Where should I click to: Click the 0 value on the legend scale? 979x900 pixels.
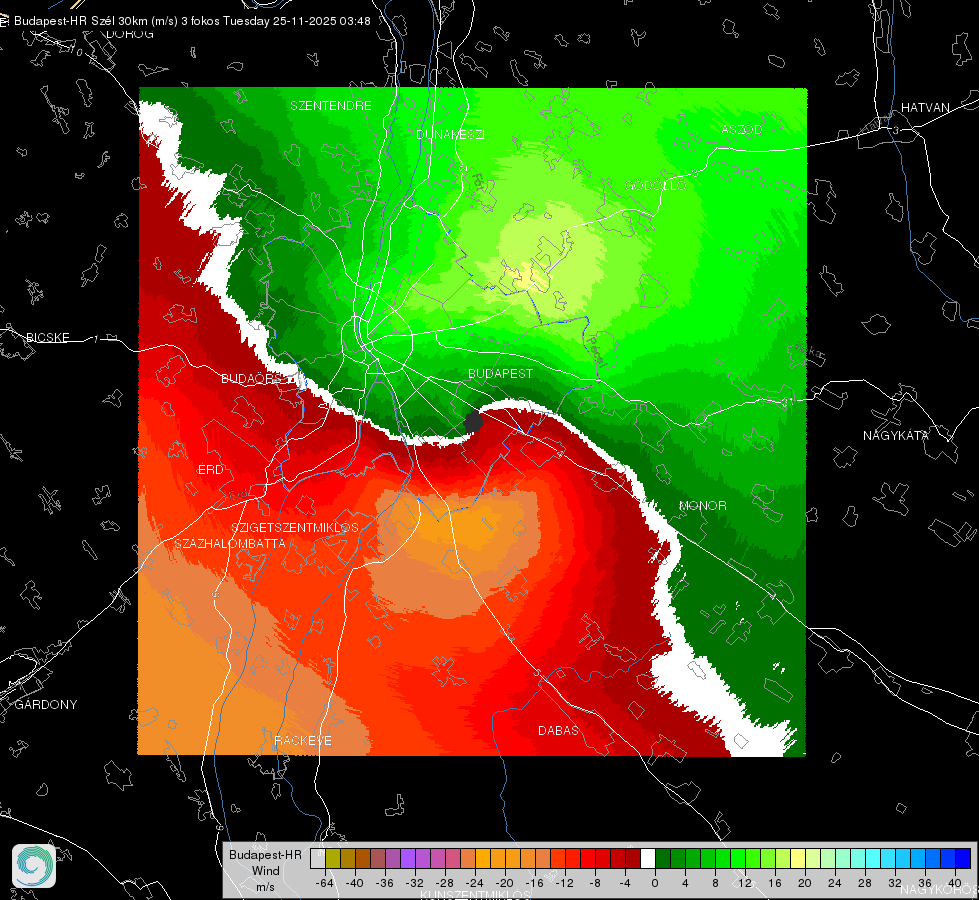pyautogui.click(x=654, y=883)
